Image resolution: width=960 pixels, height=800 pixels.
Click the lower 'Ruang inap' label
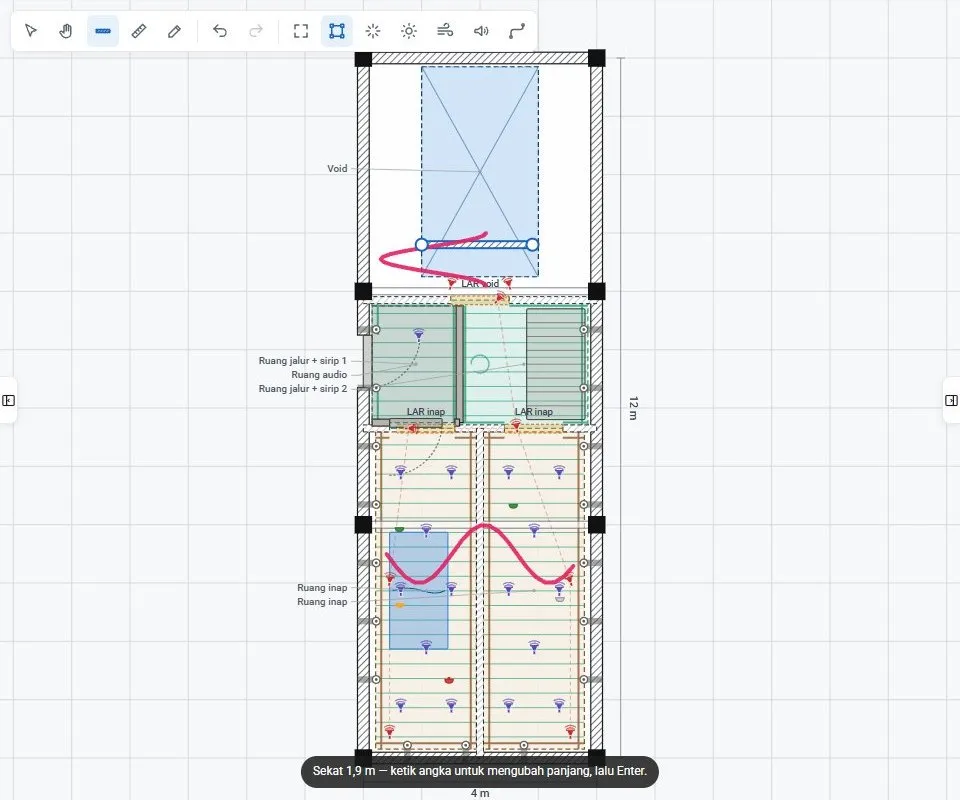(322, 602)
